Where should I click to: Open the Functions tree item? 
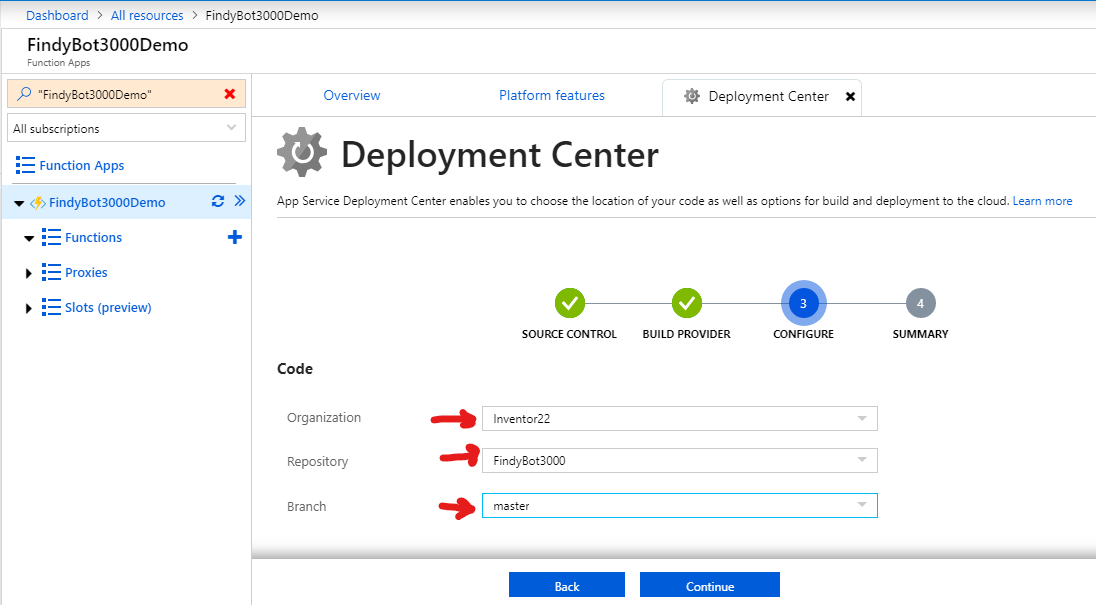[93, 238]
